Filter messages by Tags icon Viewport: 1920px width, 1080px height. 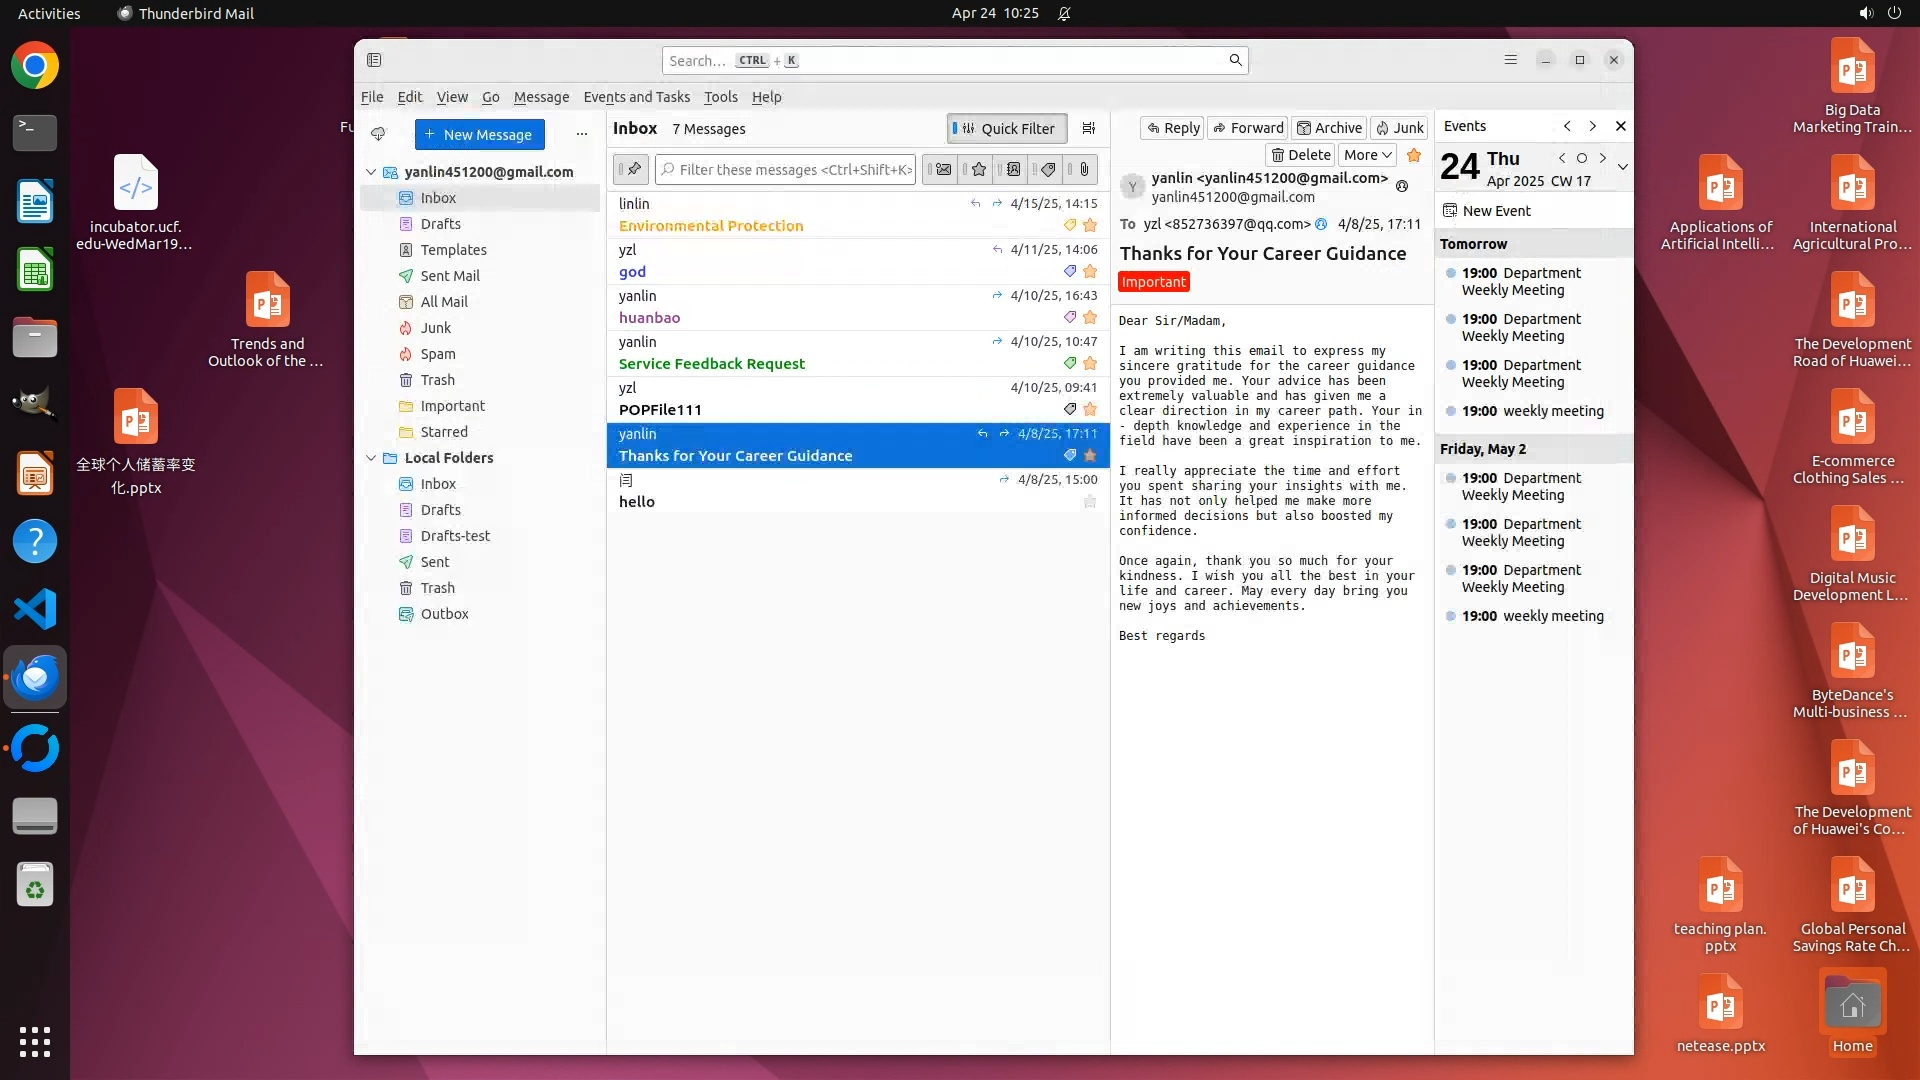tap(1048, 169)
